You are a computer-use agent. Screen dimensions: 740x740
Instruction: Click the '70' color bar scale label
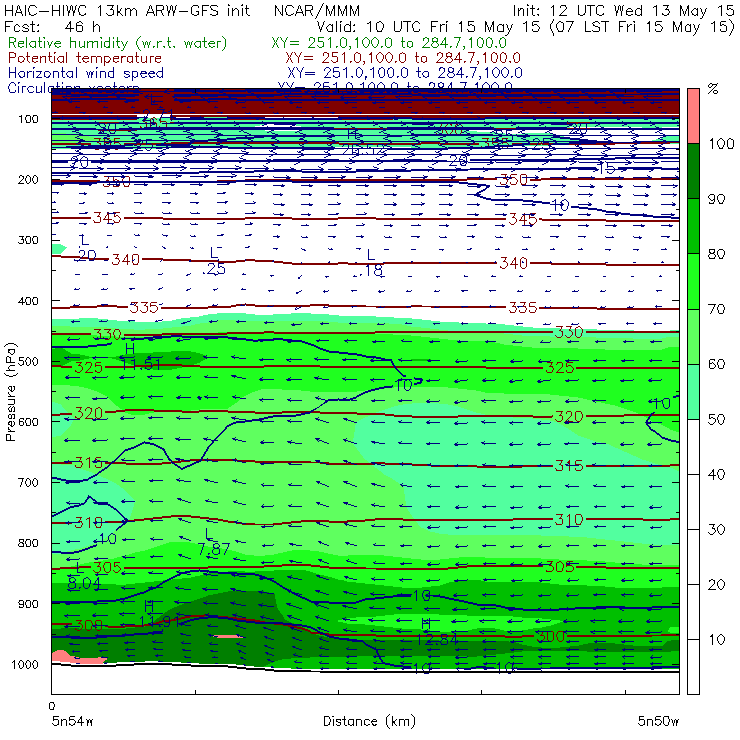[716, 309]
